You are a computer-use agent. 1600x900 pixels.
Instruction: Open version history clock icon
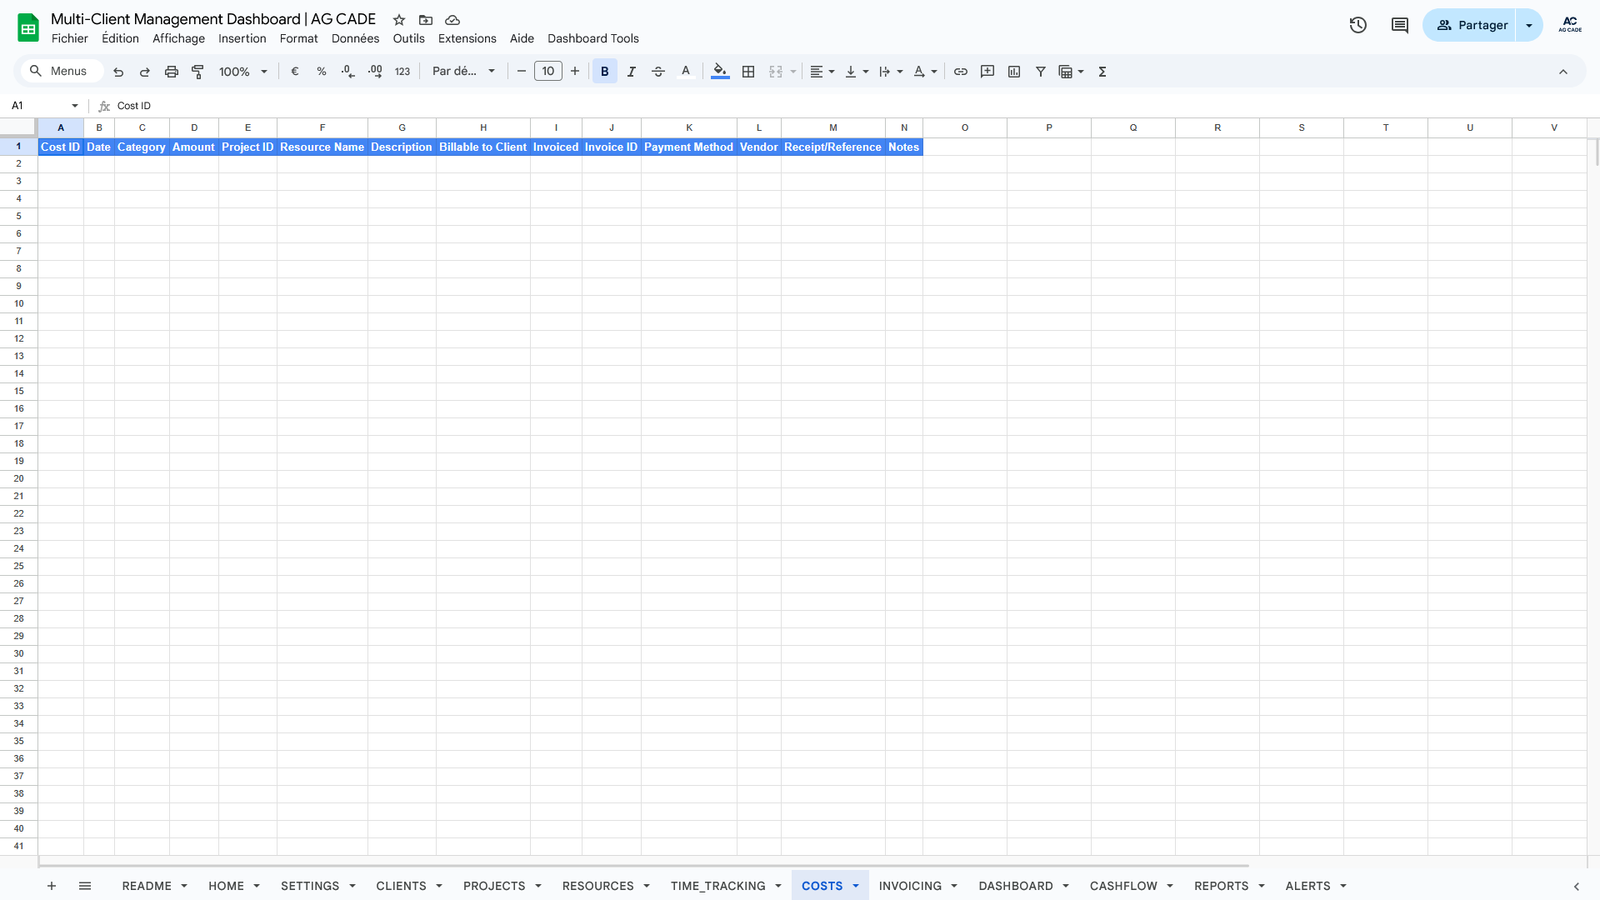[x=1358, y=25]
